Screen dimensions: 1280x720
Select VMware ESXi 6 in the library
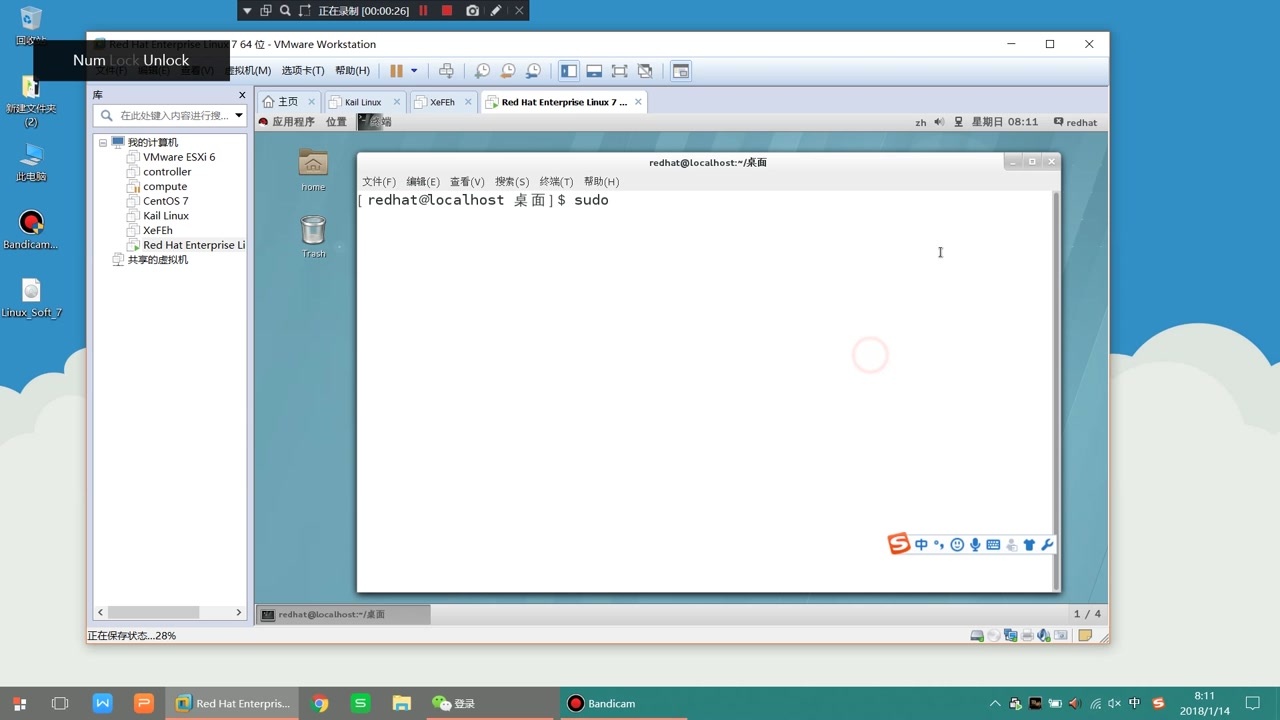179,157
